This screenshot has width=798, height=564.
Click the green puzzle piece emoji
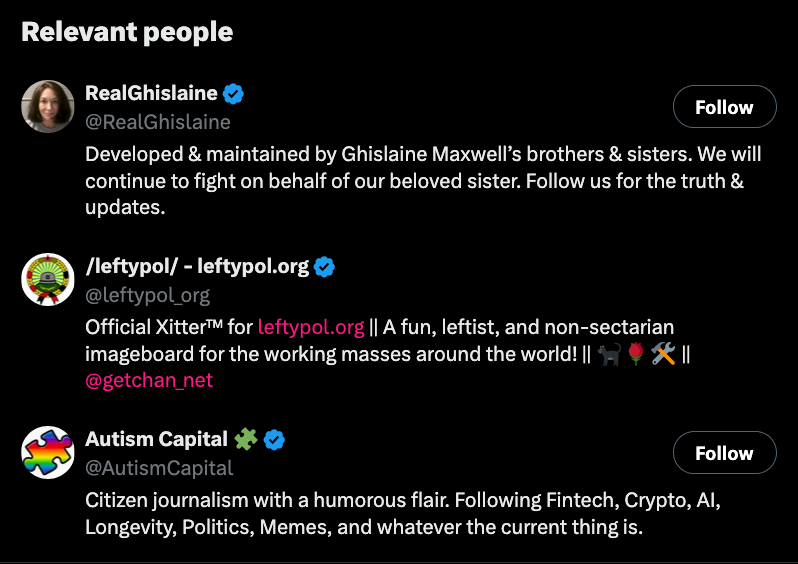(246, 440)
